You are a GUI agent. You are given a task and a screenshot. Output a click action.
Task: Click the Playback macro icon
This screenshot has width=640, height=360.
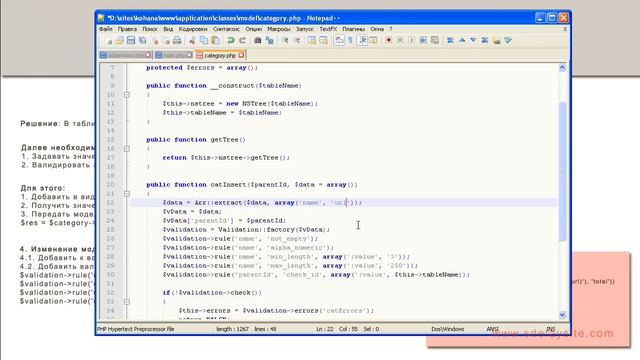pyautogui.click(x=411, y=40)
